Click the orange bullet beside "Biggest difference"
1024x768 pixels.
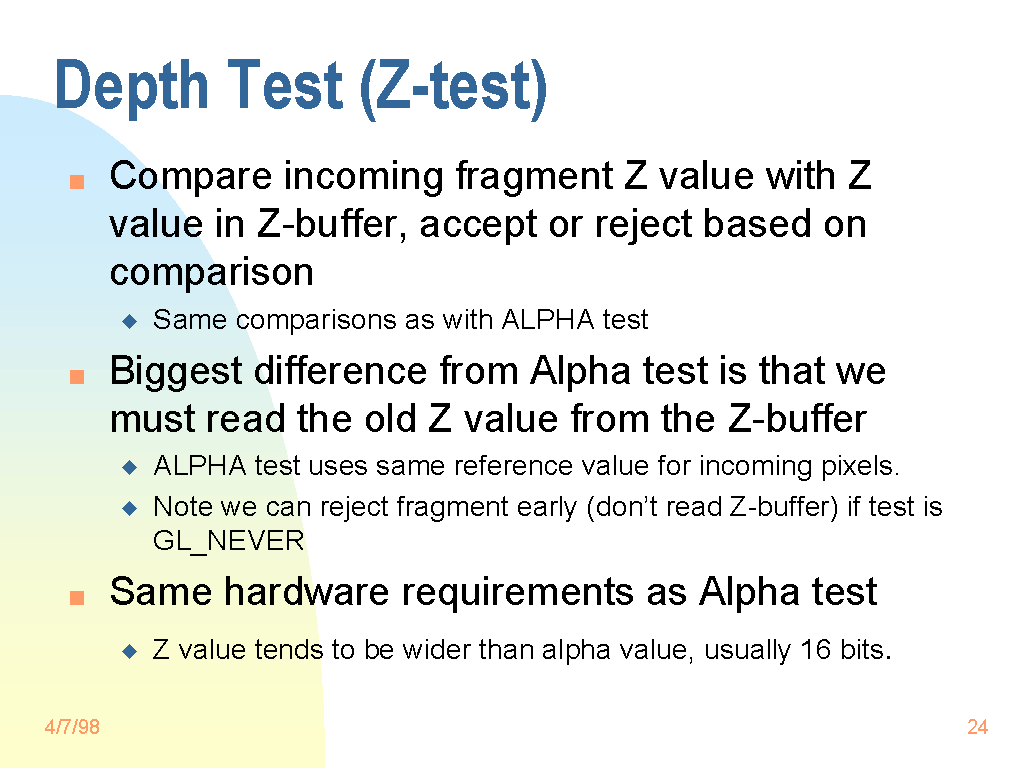(x=76, y=378)
